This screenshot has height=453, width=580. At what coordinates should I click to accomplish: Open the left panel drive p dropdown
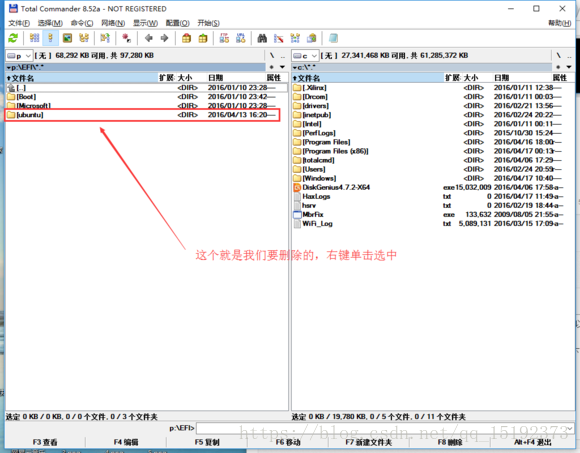pyautogui.click(x=19, y=56)
